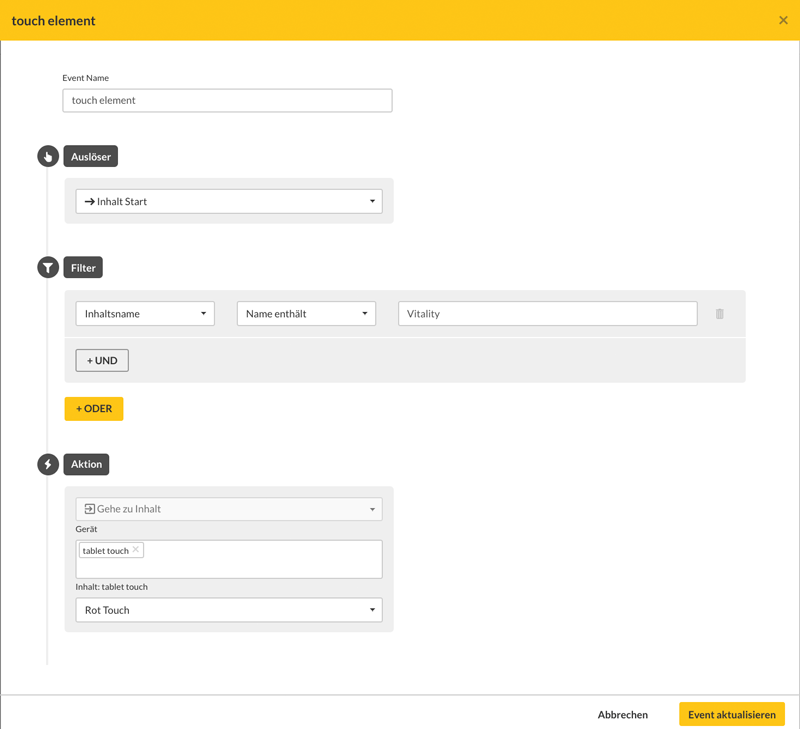Click the Aktion section label
Screen dimensions: 800x729
86,464
